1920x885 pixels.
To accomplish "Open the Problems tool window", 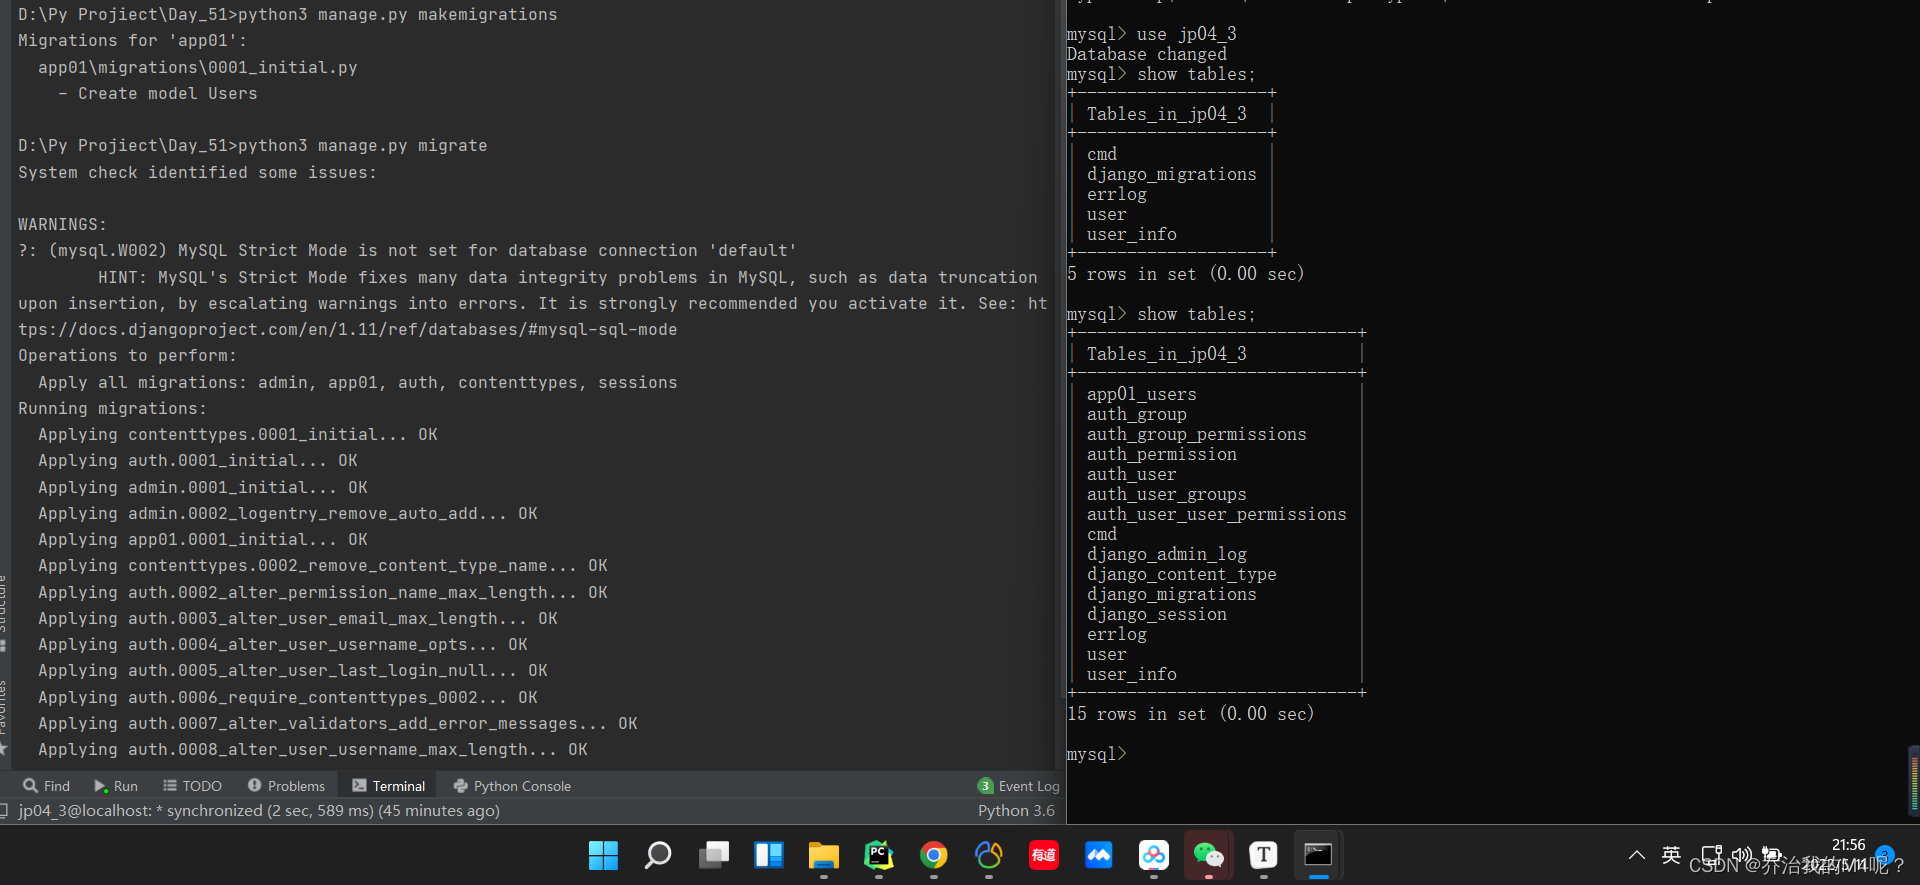I will (286, 786).
